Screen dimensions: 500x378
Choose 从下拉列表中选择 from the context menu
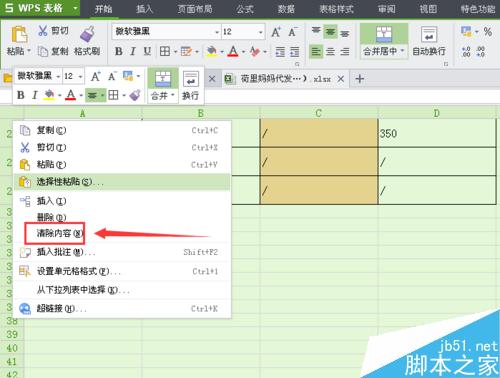pos(122,290)
